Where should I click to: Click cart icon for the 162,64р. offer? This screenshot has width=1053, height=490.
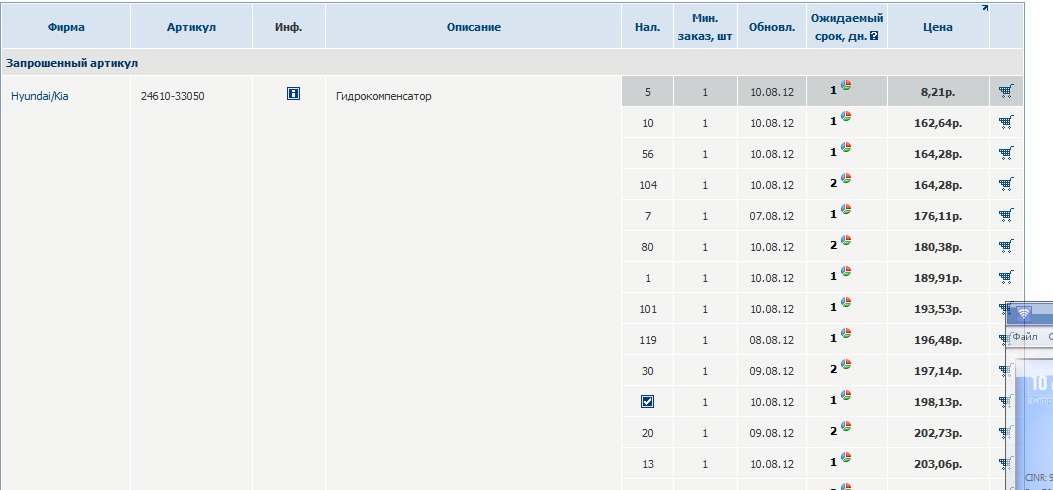[x=1005, y=122]
